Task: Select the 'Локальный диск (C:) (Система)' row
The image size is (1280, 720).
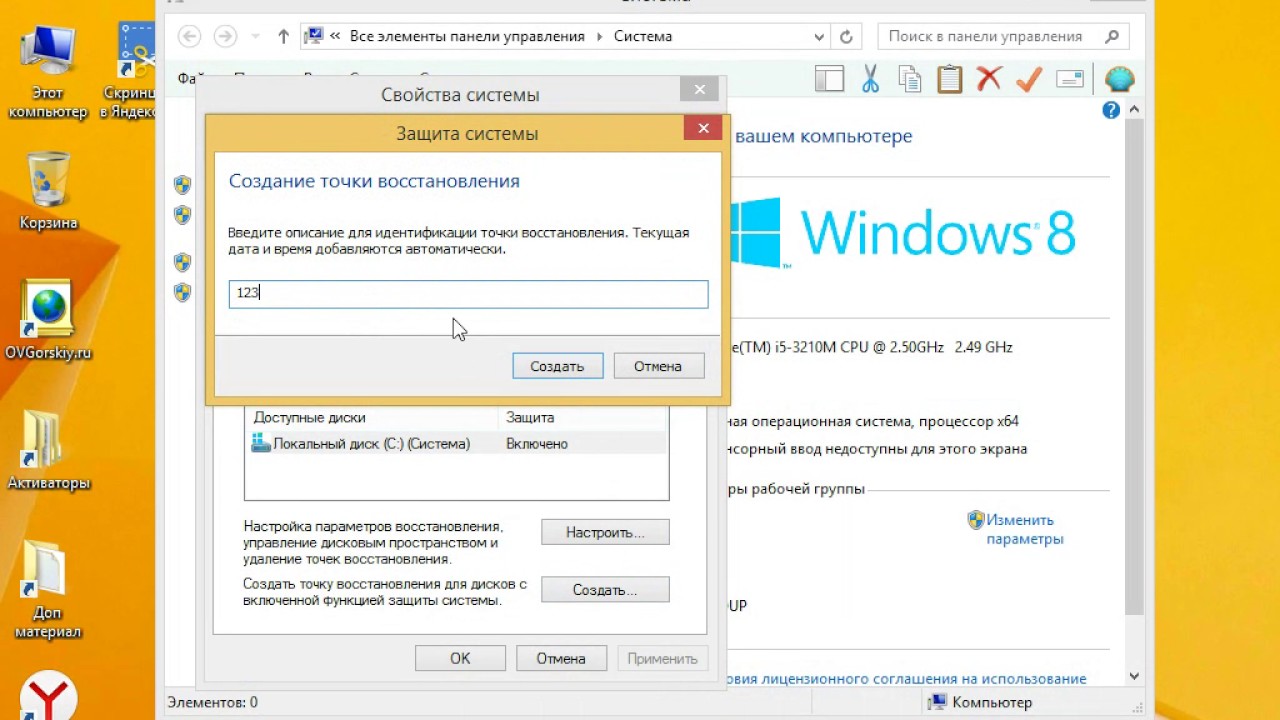Action: point(456,444)
